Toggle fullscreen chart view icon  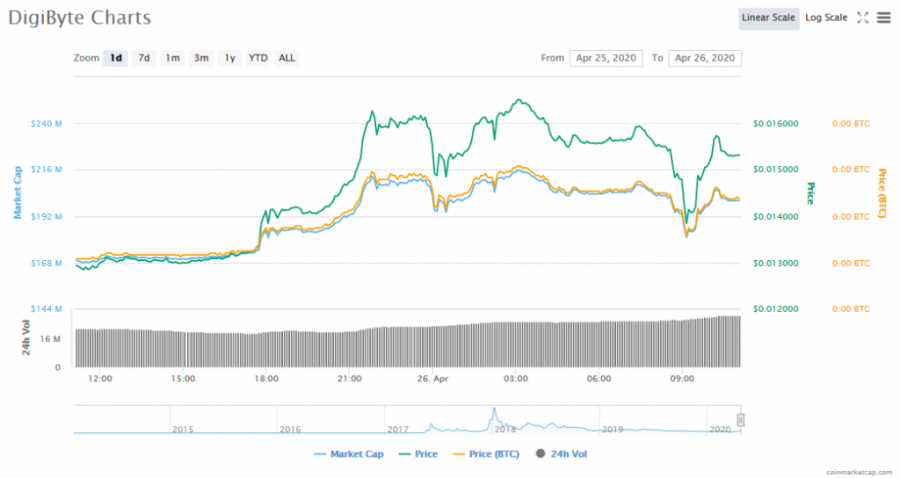point(863,18)
